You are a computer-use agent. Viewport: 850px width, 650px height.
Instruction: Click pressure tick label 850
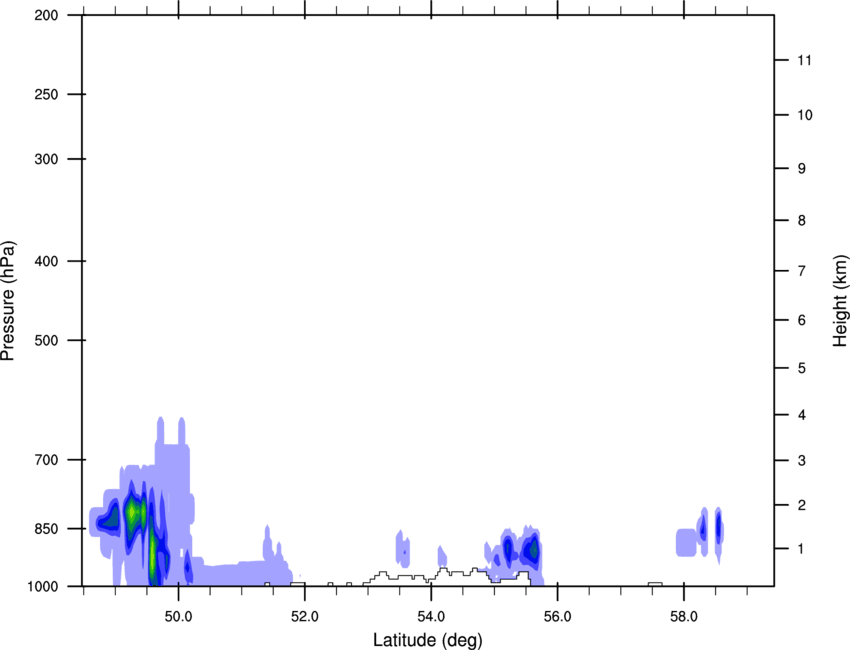(x=46, y=529)
